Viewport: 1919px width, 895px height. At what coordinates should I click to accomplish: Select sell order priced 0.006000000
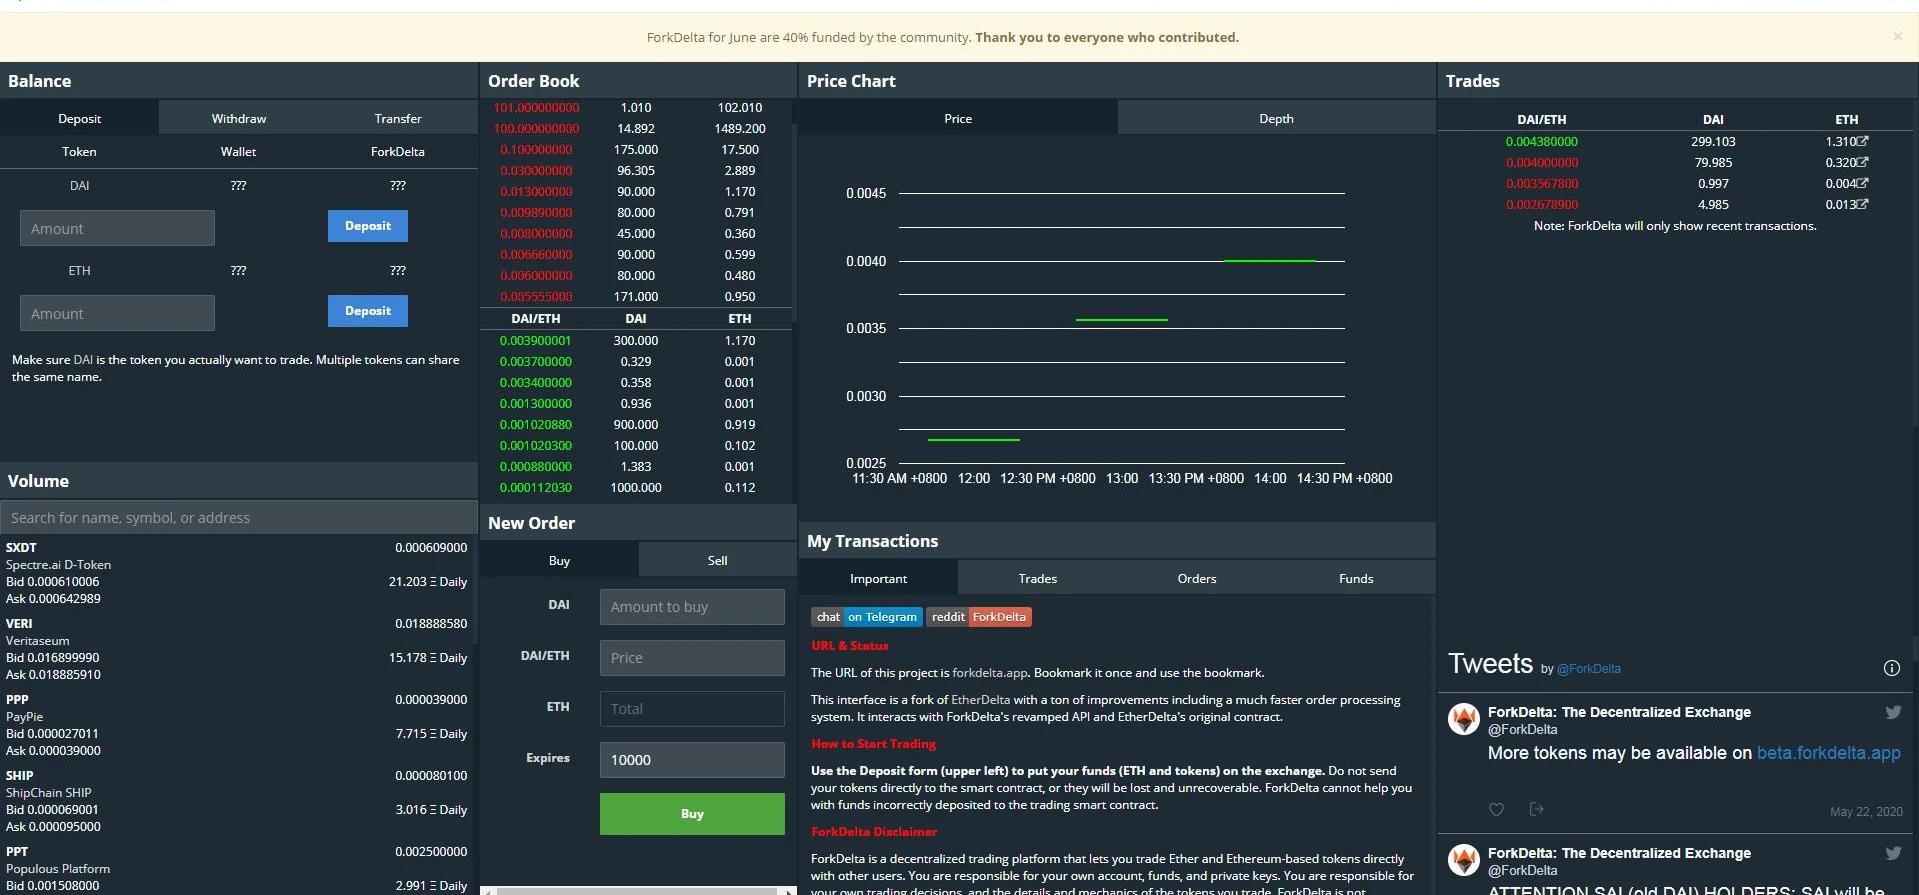pos(636,276)
